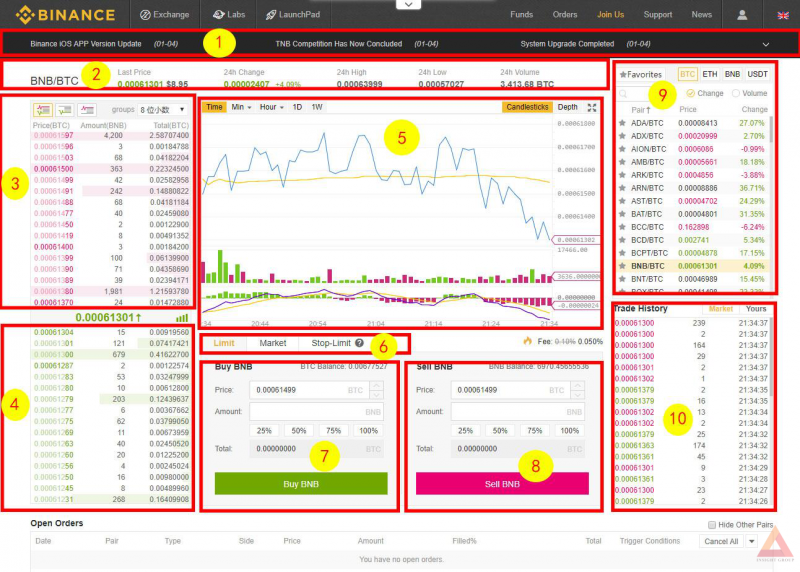This screenshot has width=800, height=572.
Task: Open the Hour interval dropdown
Action: 271,107
